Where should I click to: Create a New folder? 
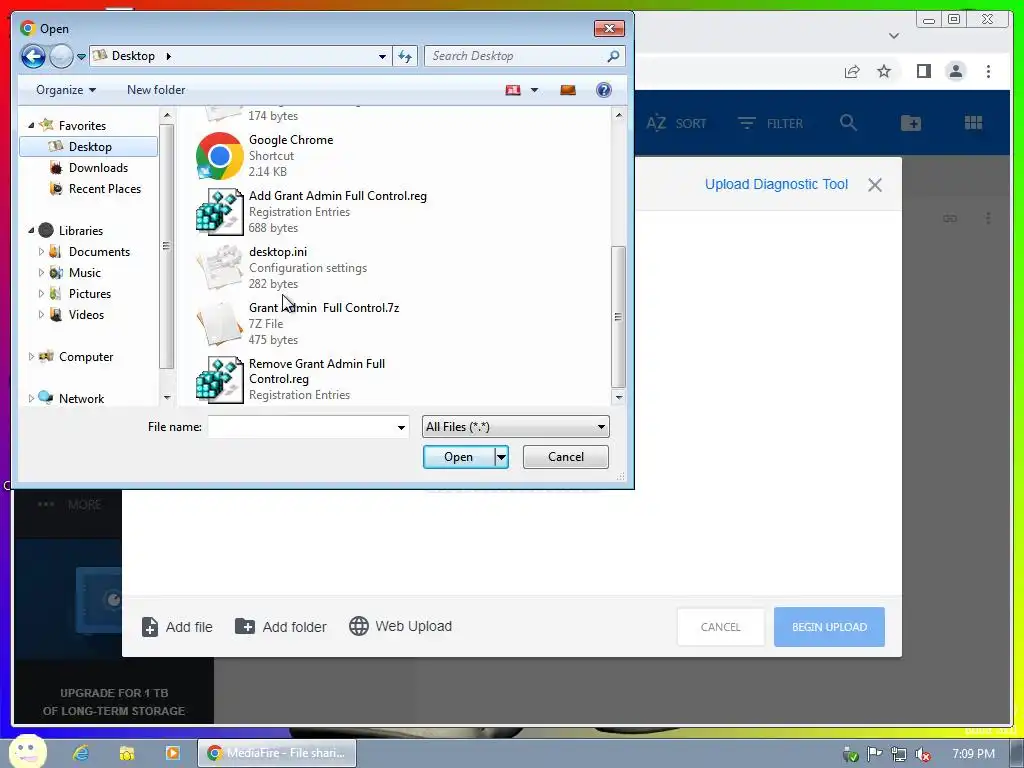point(155,90)
